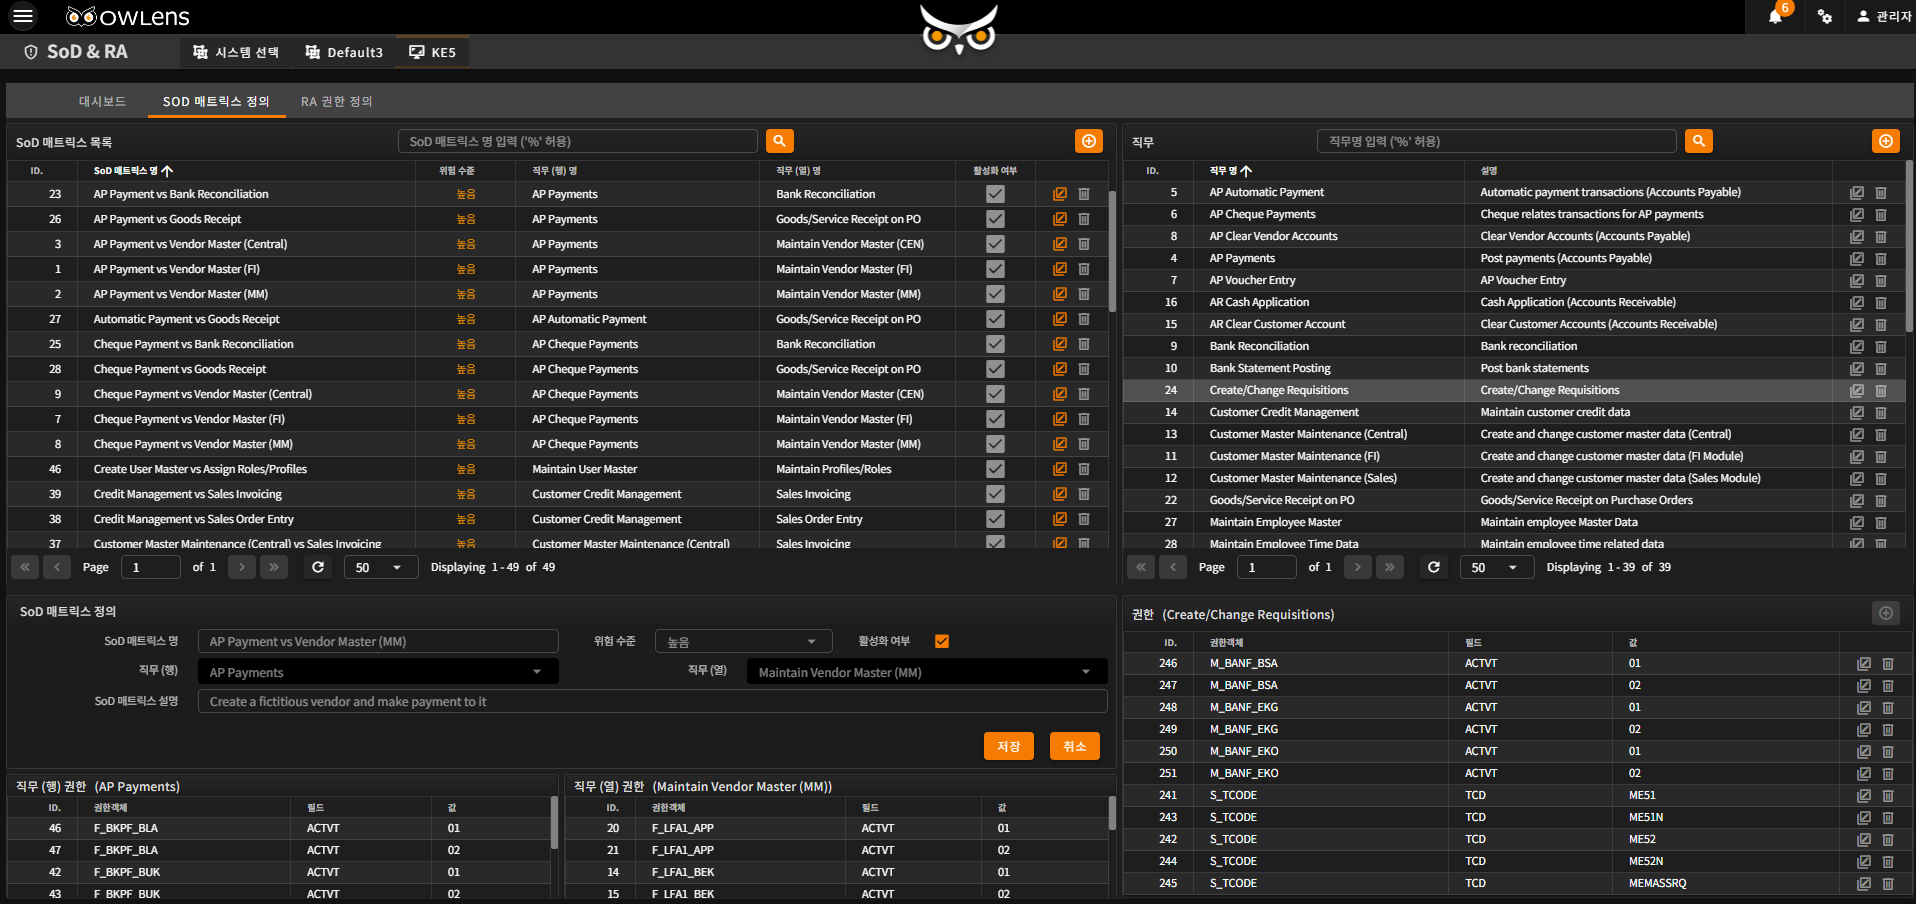Switch to RA authorization definition tab
The image size is (1916, 904).
tap(337, 101)
